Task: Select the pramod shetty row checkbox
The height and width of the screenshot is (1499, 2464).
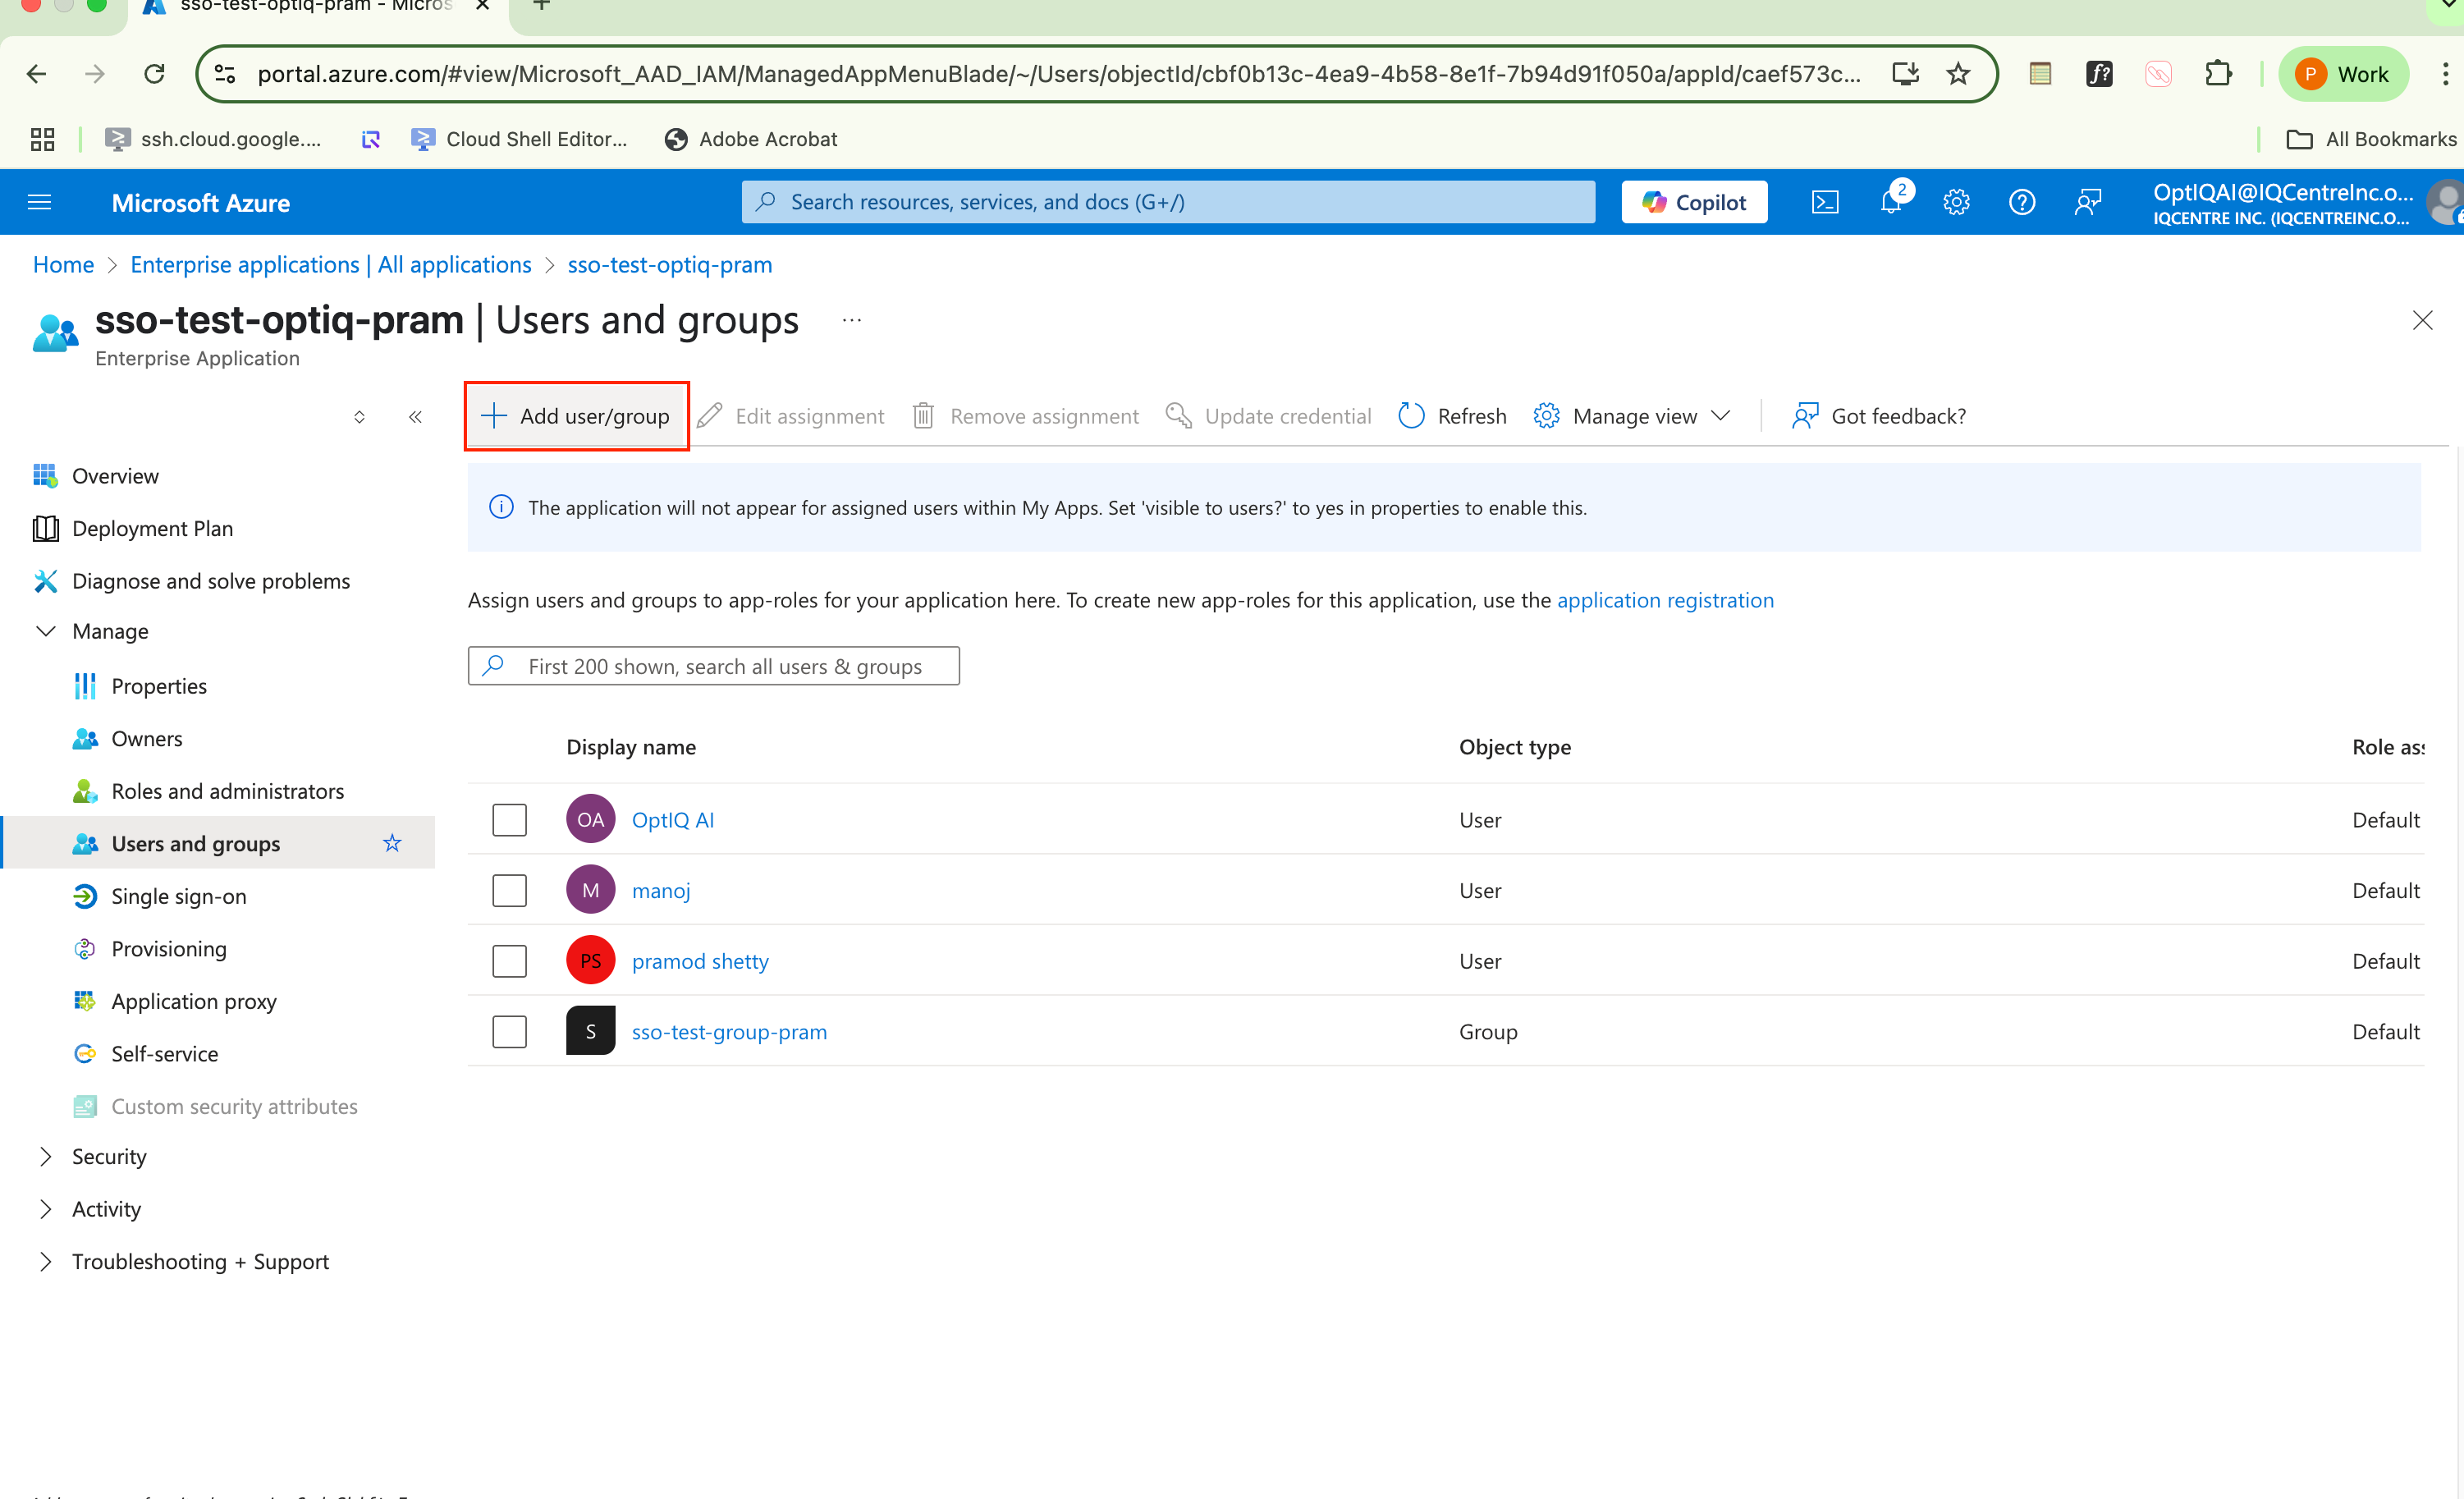Action: coord(509,961)
